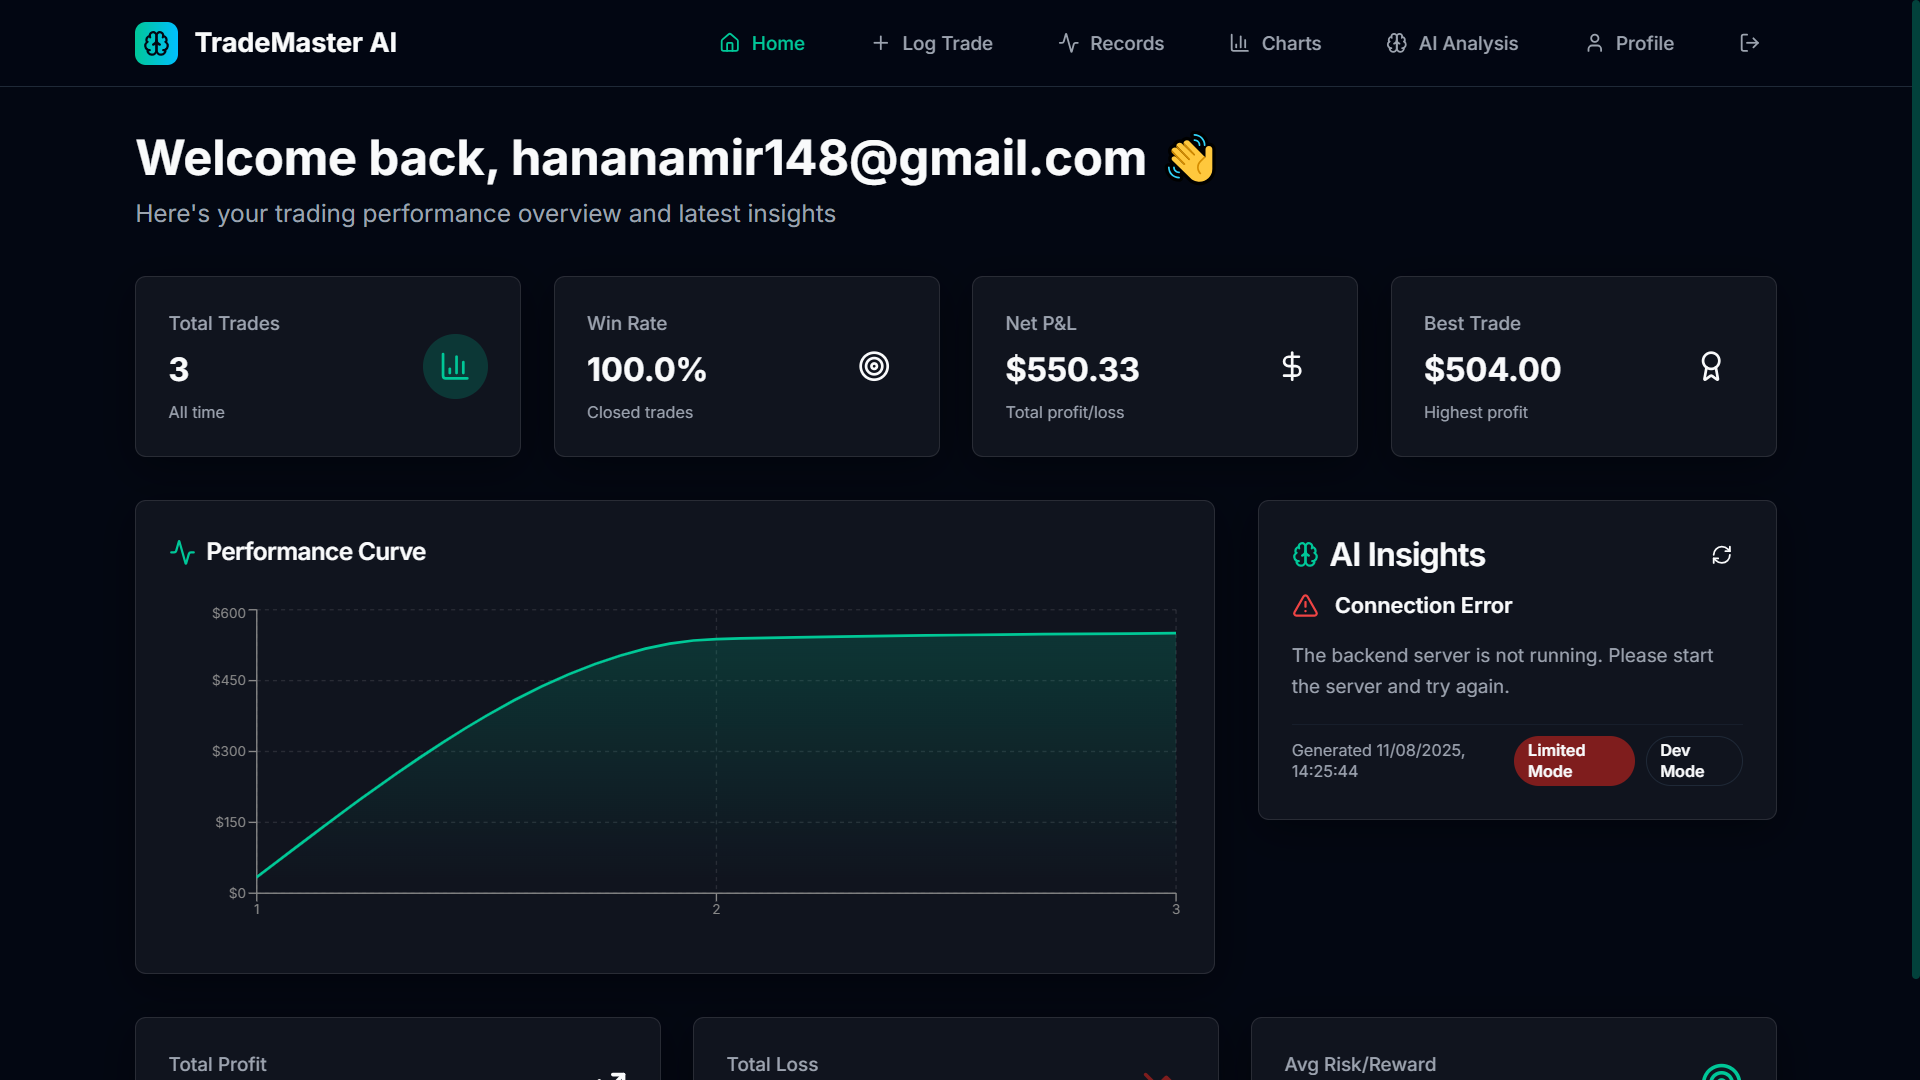Viewport: 1920px width, 1080px height.
Task: Click the red warning triangle icon
Action: pyautogui.click(x=1305, y=606)
